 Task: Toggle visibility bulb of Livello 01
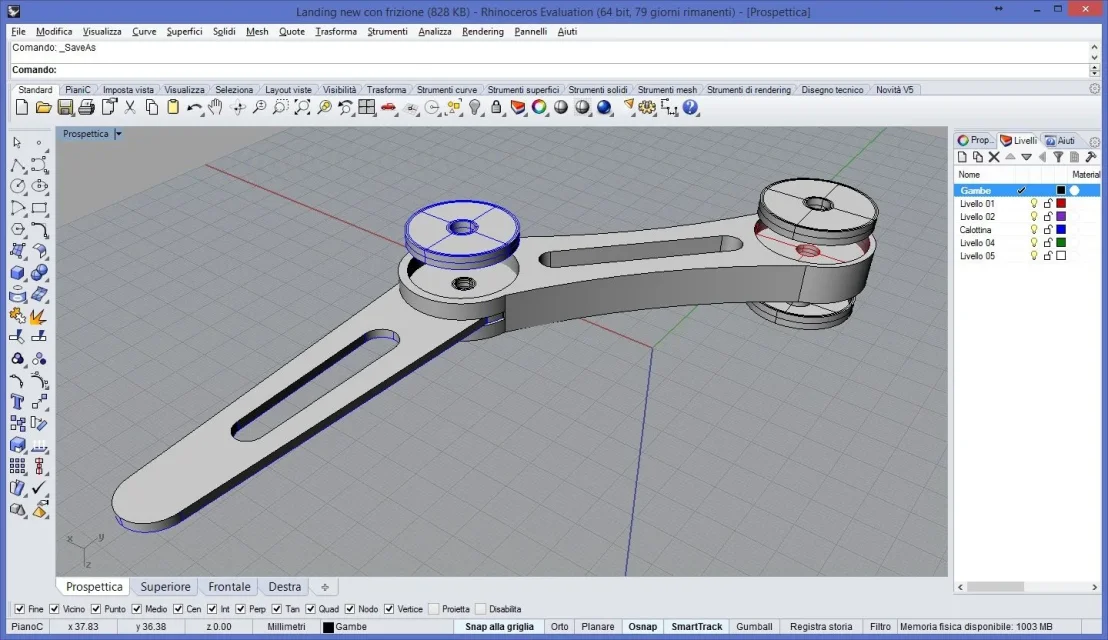click(1034, 203)
